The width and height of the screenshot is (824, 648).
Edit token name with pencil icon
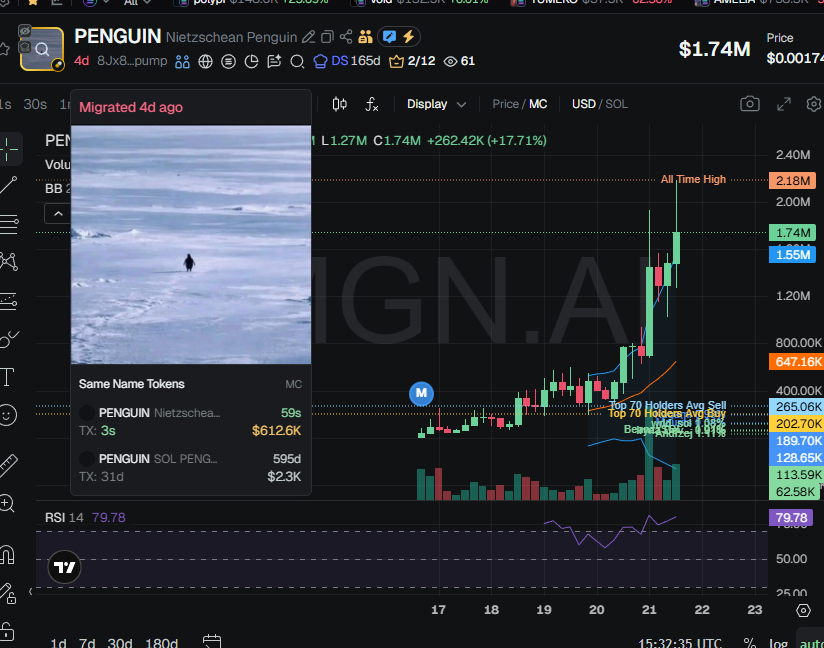point(308,37)
